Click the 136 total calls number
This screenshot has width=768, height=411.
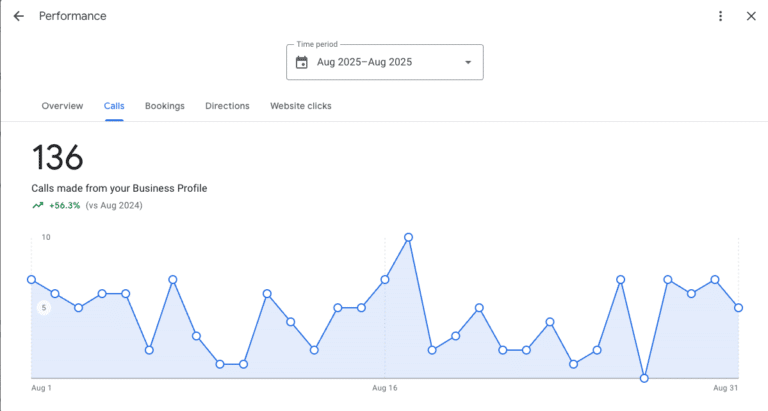click(58, 158)
